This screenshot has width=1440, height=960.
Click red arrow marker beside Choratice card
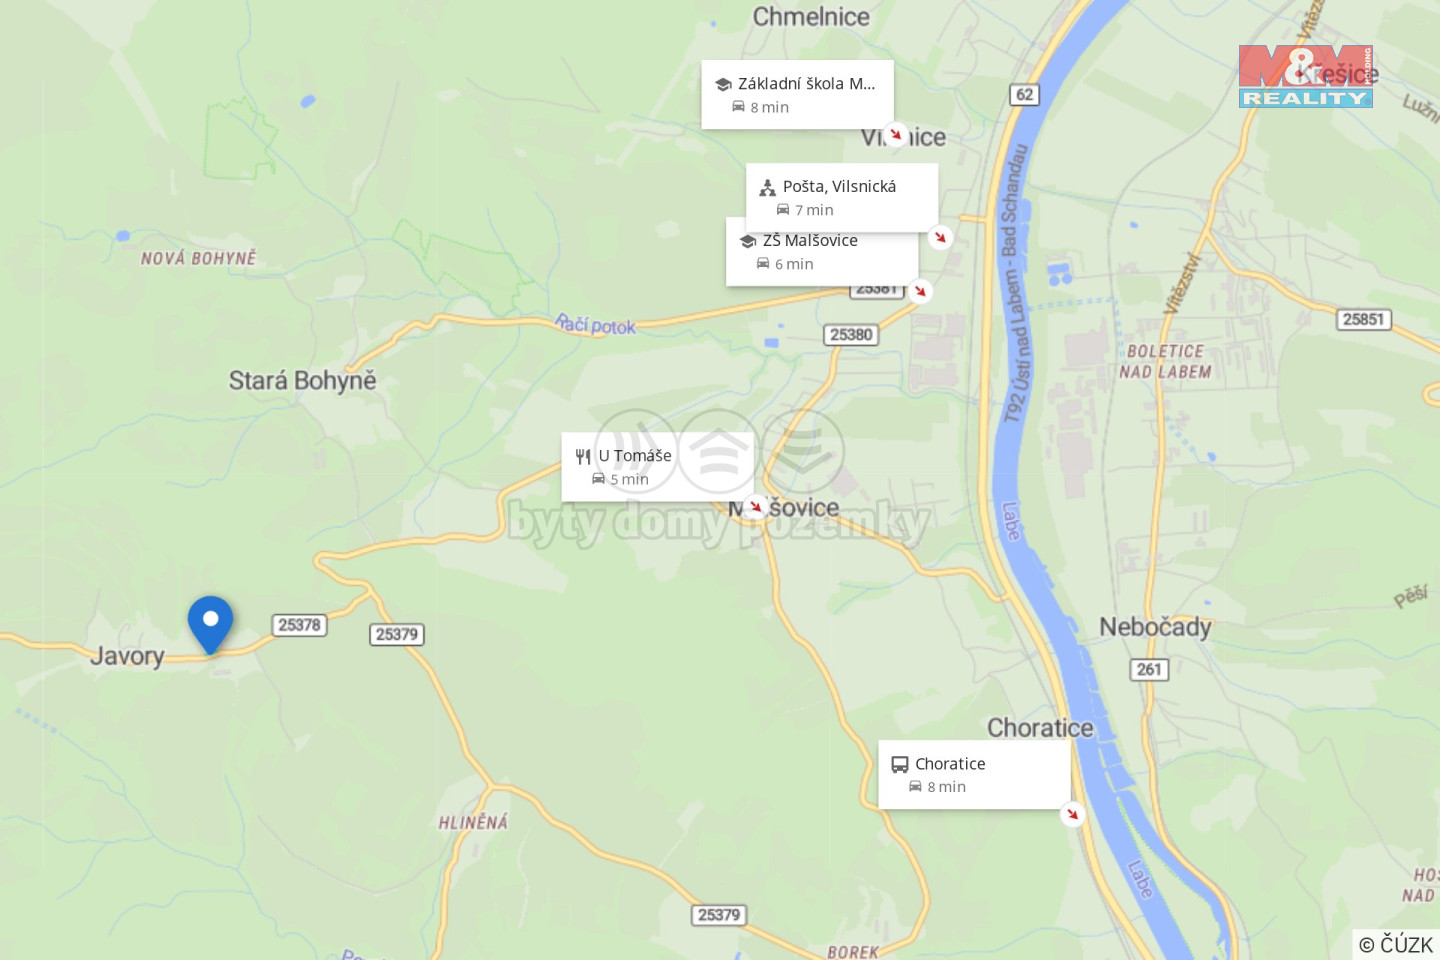(1072, 814)
